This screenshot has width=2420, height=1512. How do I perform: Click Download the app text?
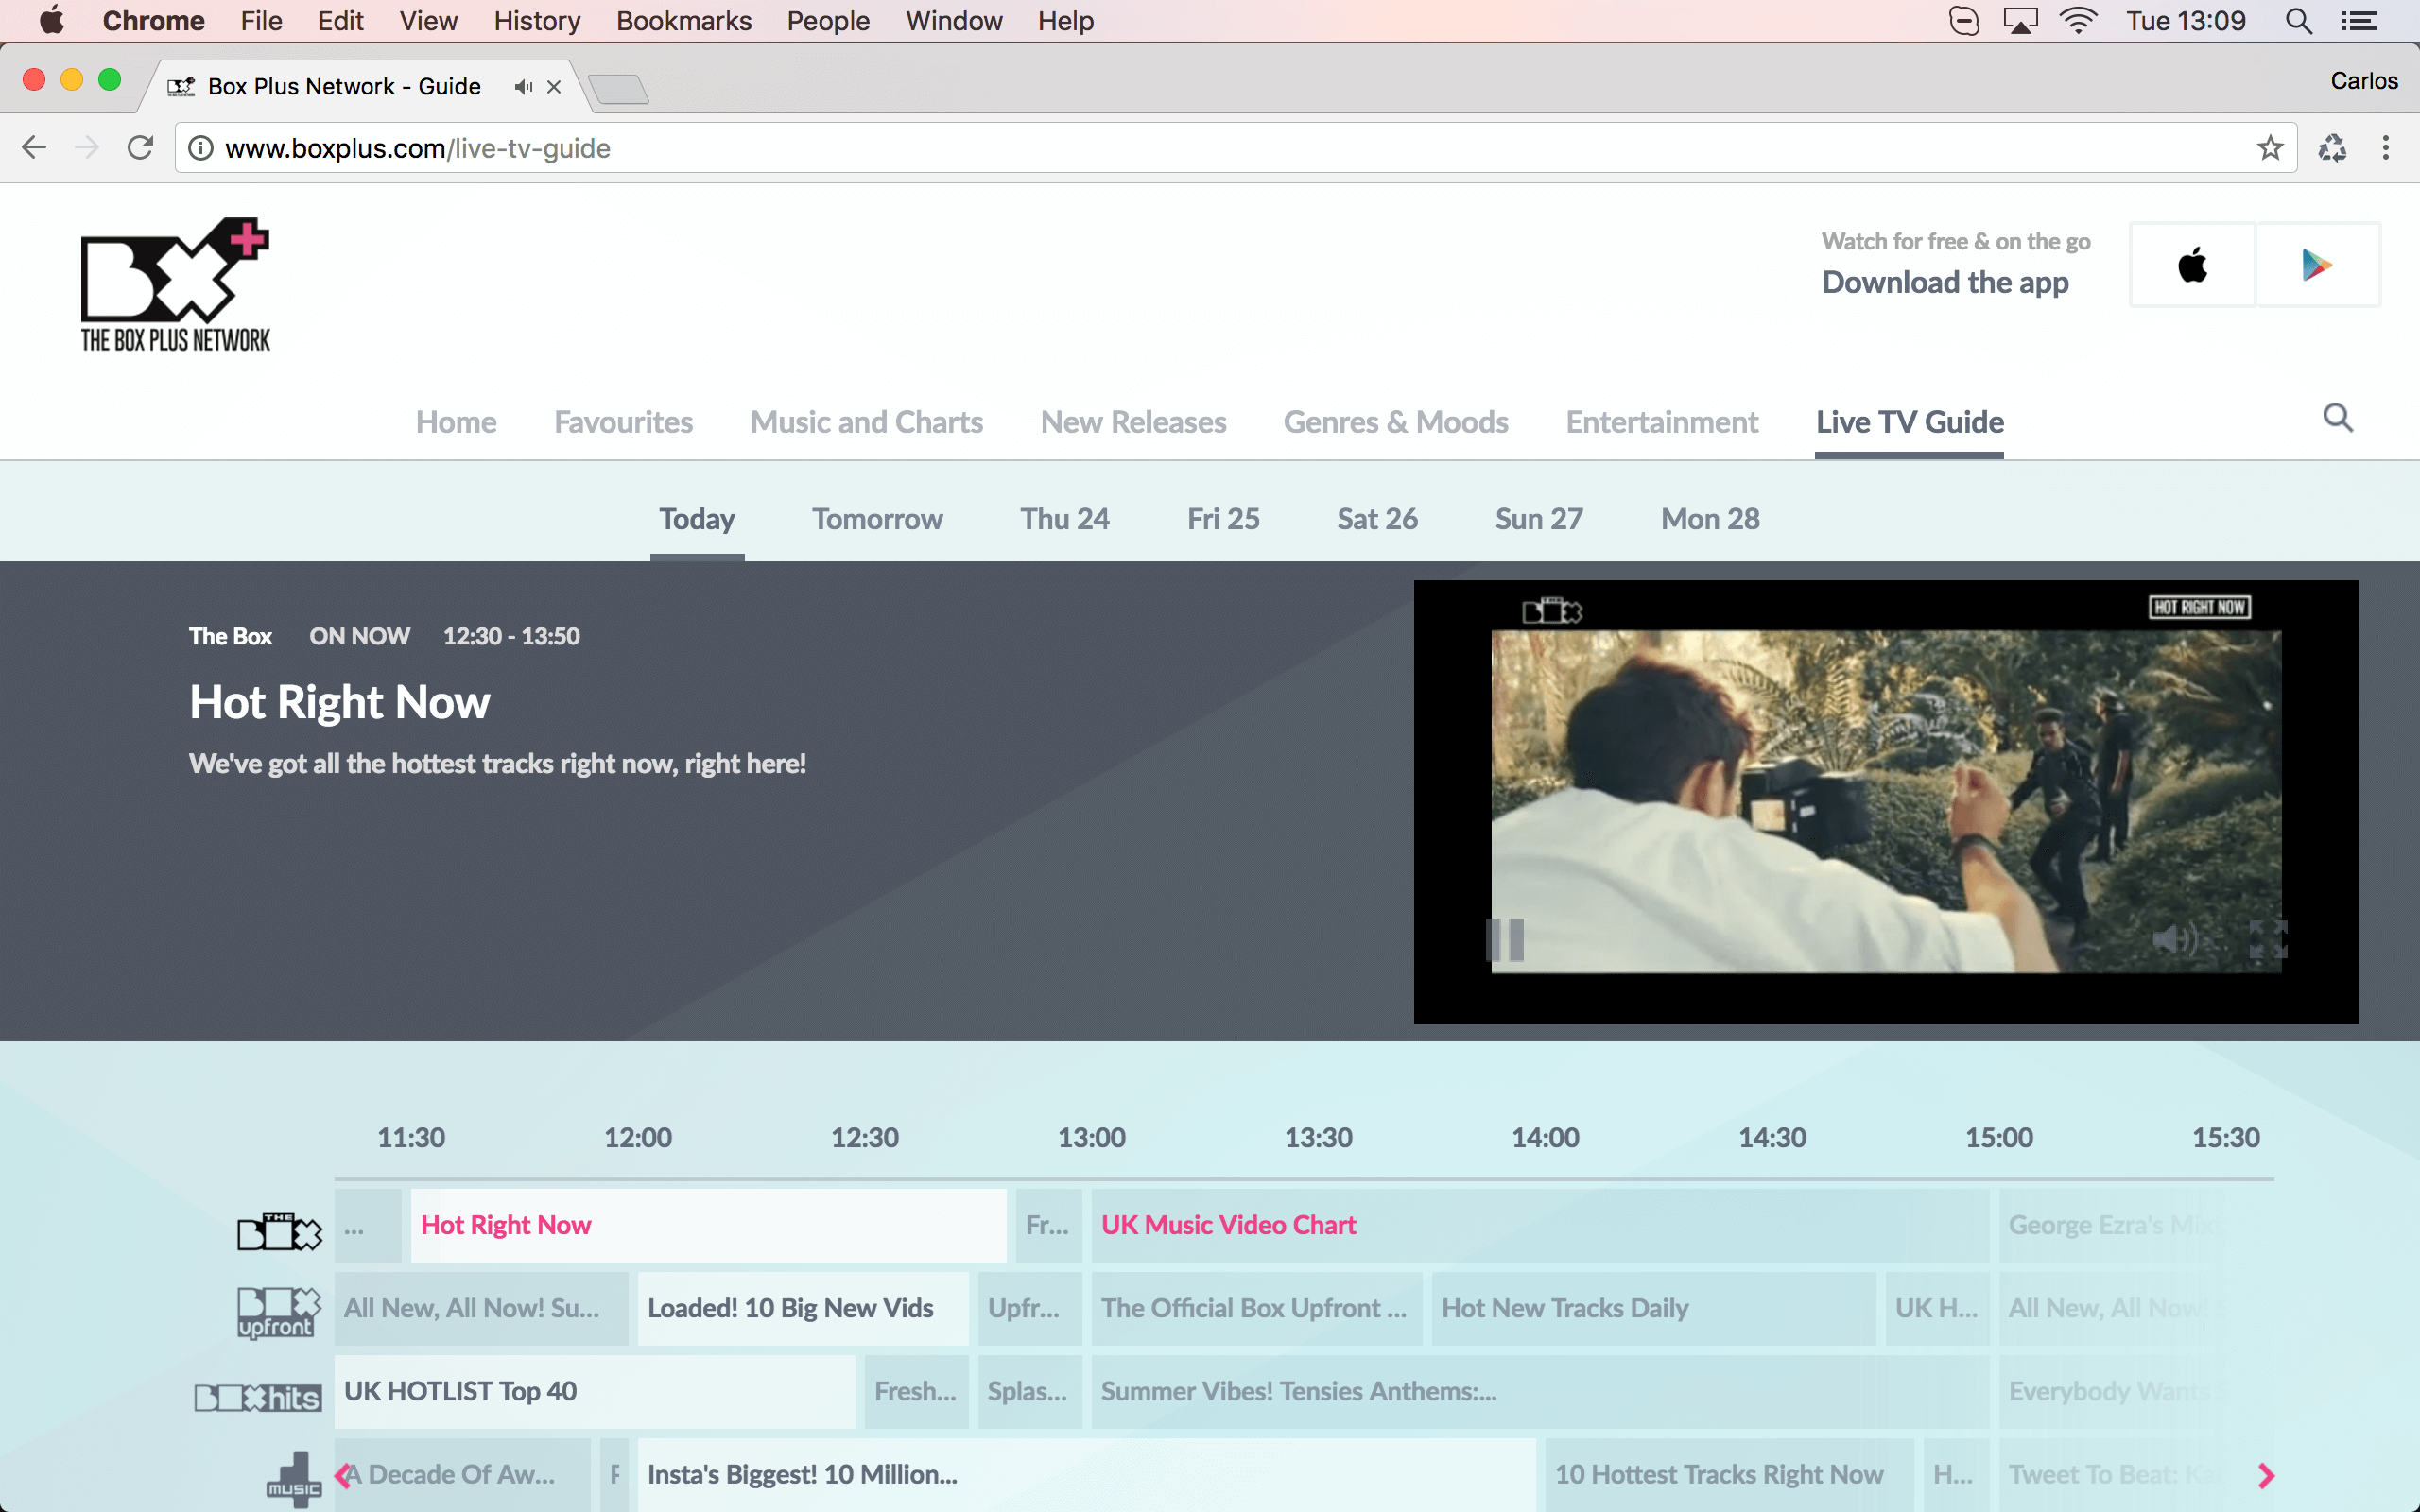(x=1945, y=283)
